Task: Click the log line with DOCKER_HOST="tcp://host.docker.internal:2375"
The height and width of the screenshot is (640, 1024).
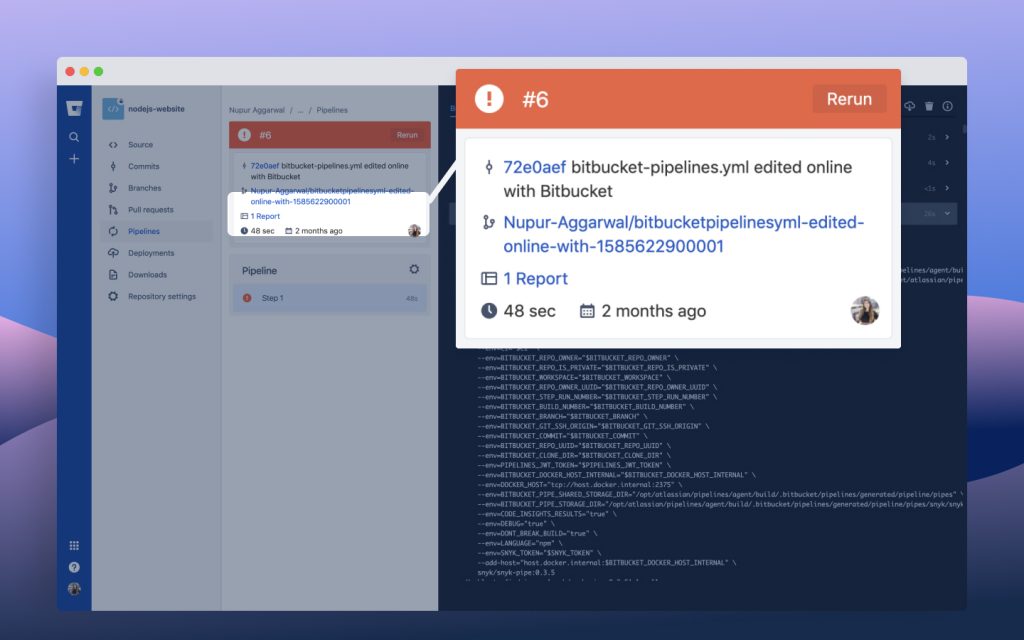Action: click(581, 485)
